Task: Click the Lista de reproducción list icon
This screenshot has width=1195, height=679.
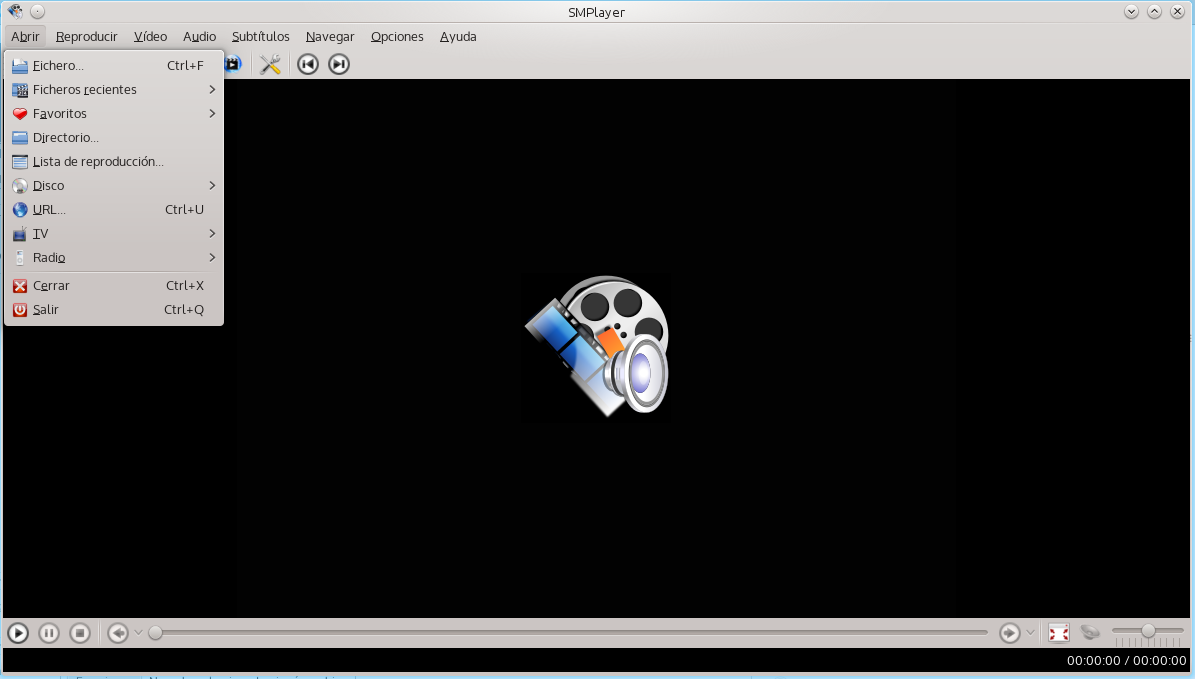Action: click(20, 162)
